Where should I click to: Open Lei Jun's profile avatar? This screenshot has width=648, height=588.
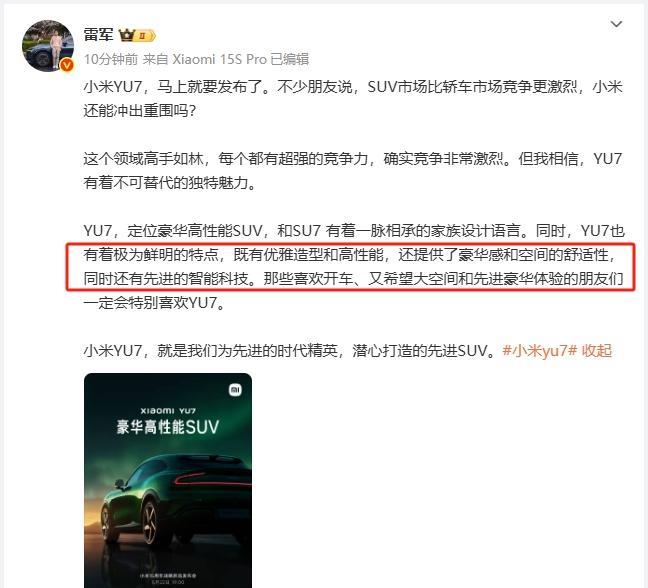pyautogui.click(x=48, y=46)
